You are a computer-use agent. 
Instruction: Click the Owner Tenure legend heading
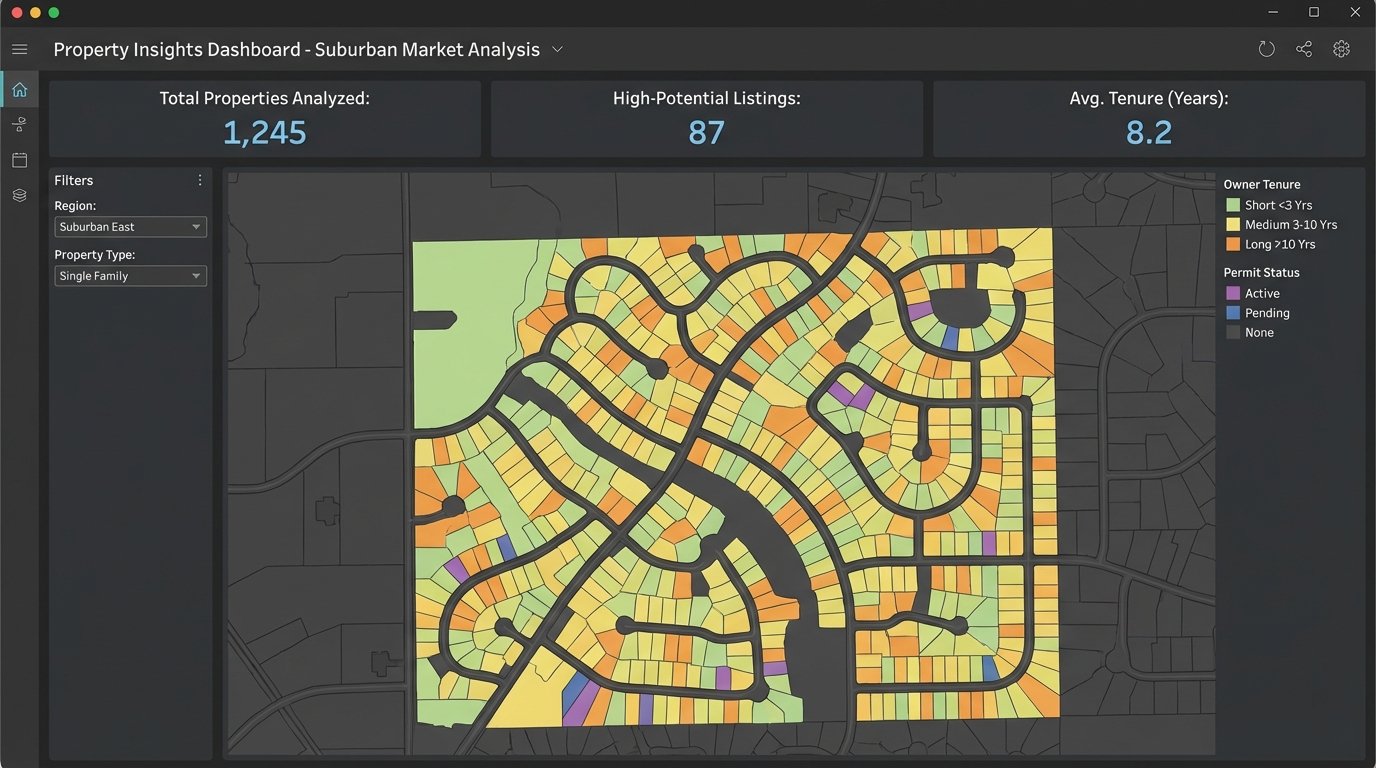click(x=1261, y=184)
